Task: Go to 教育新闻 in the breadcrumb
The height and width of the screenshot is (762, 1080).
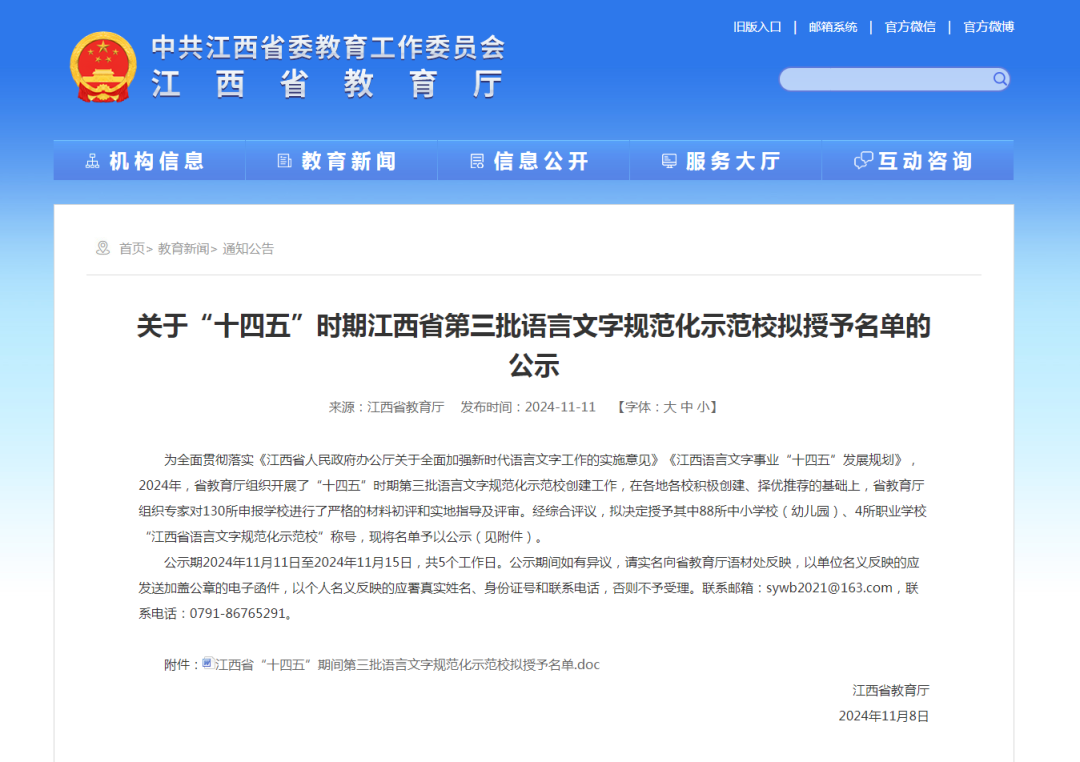Action: [183, 249]
